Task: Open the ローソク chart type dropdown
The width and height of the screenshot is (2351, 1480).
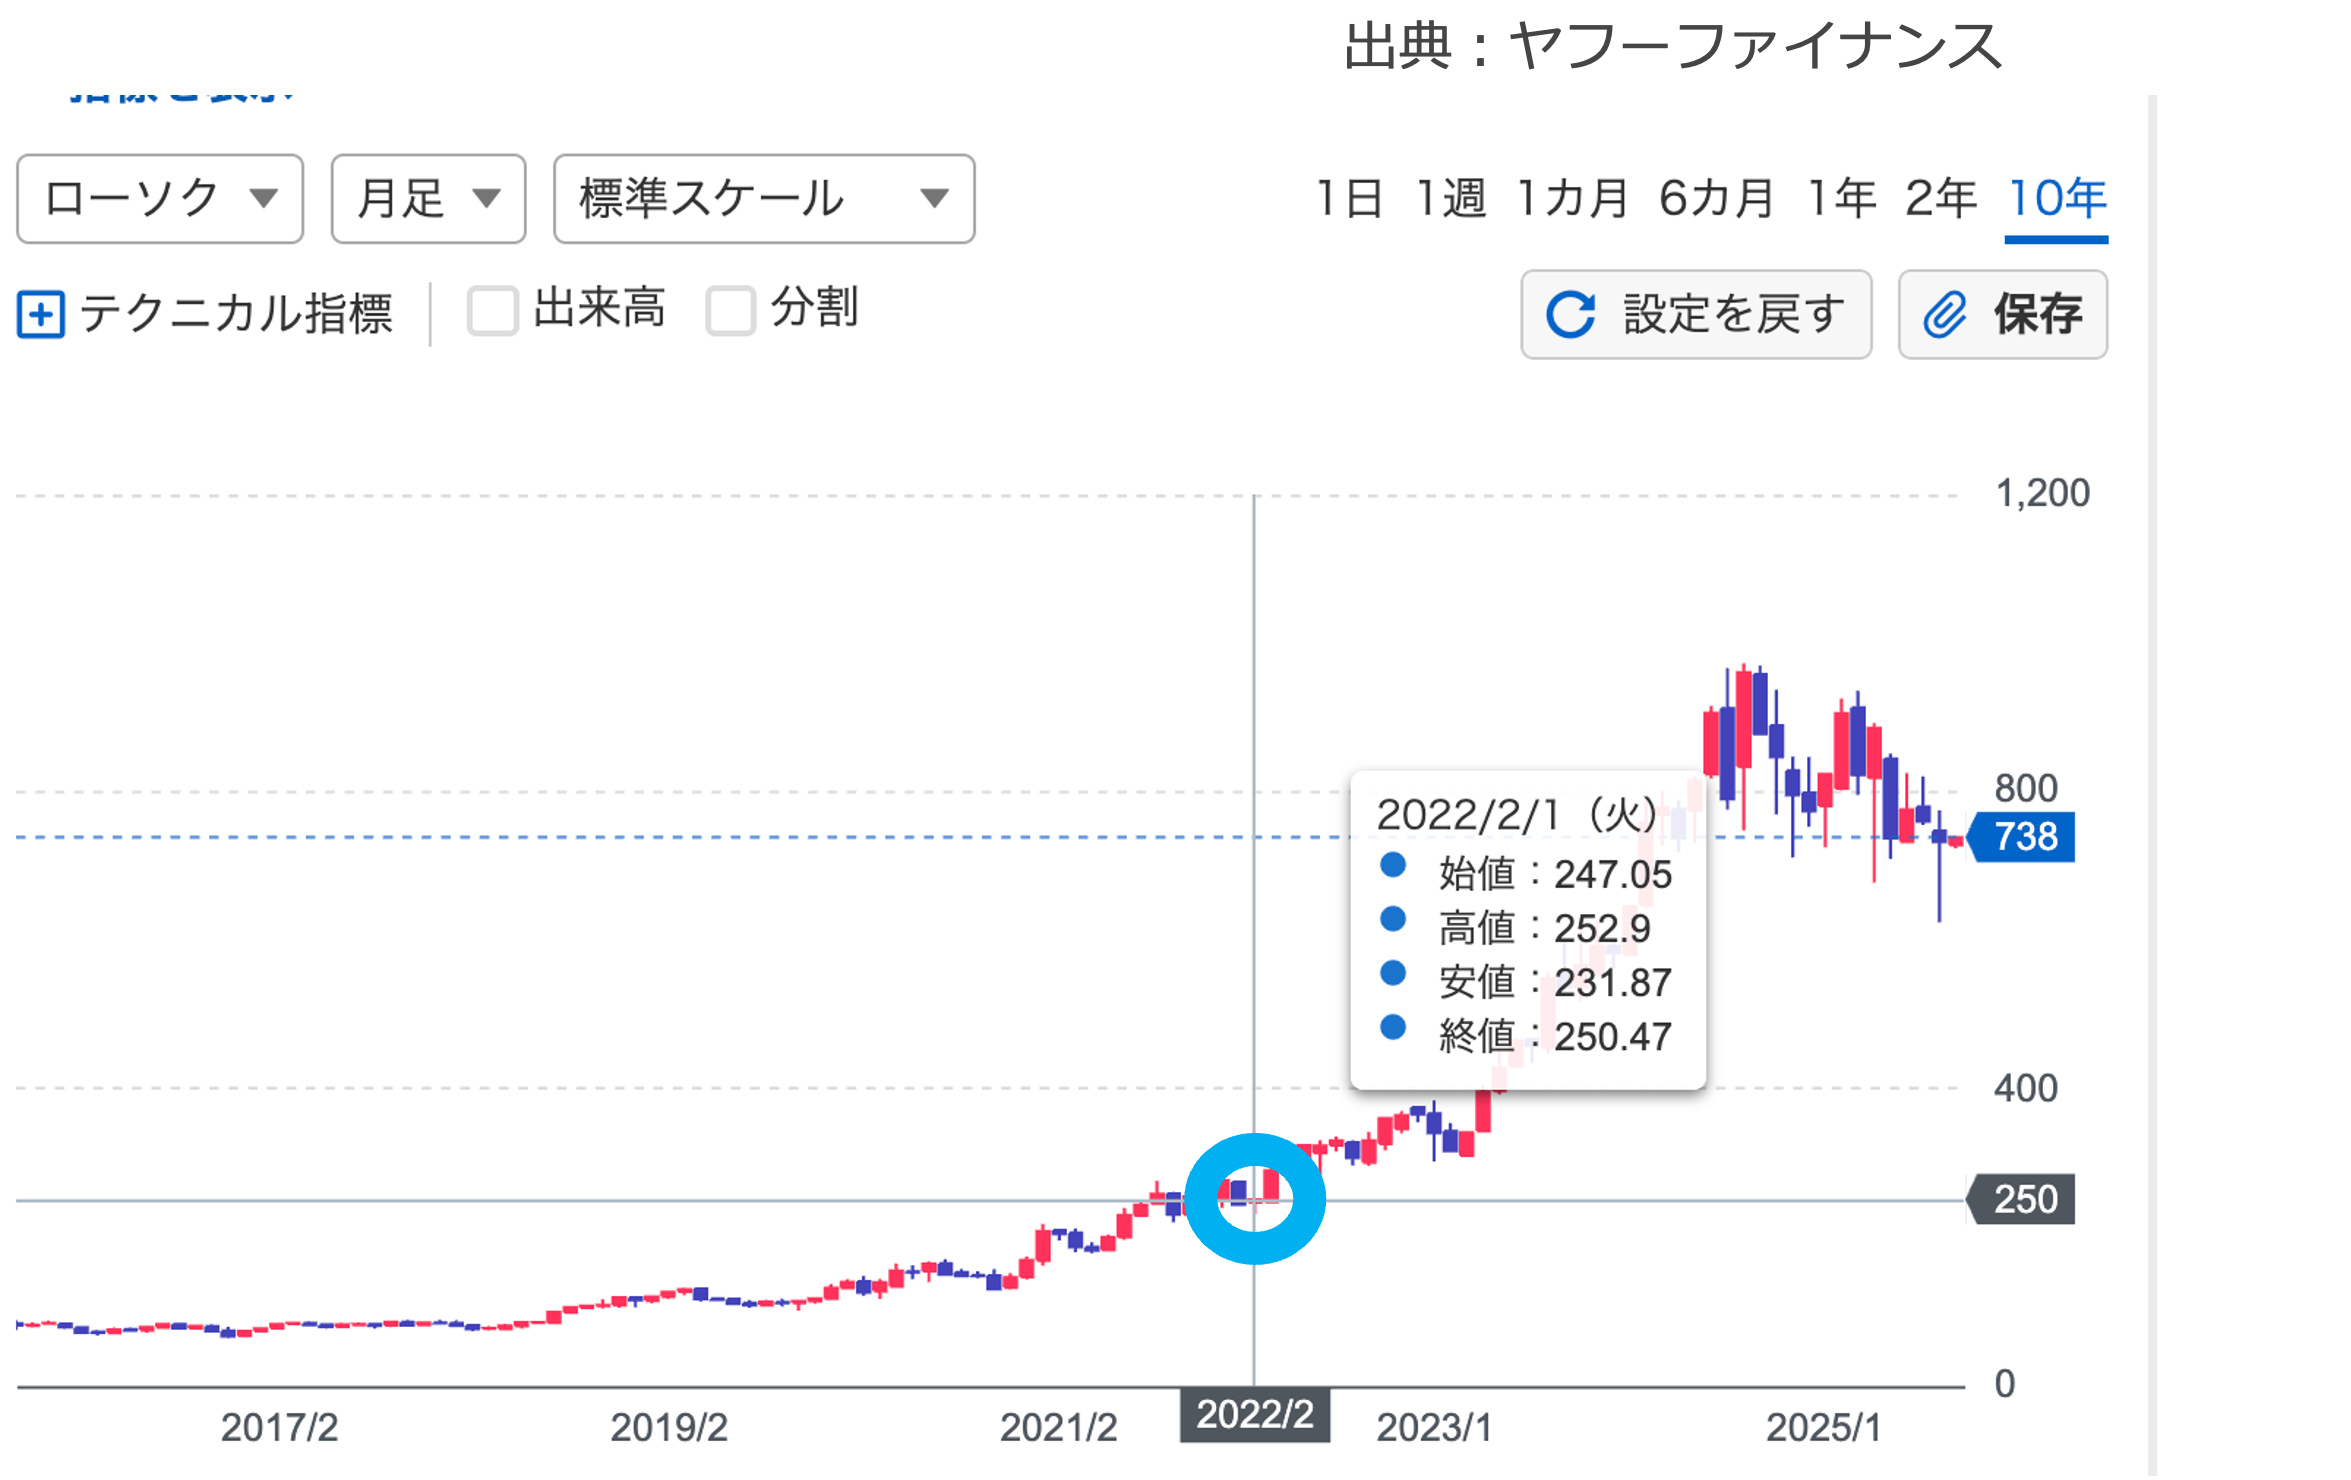Action: click(x=160, y=199)
